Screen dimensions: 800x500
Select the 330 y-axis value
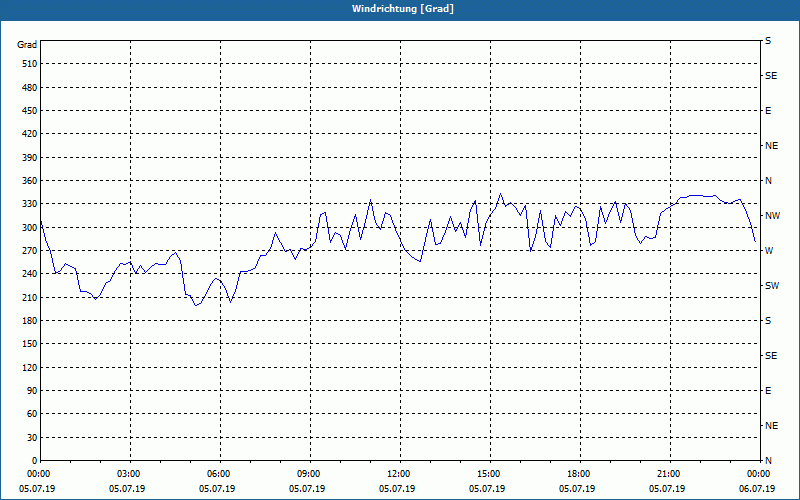30,204
